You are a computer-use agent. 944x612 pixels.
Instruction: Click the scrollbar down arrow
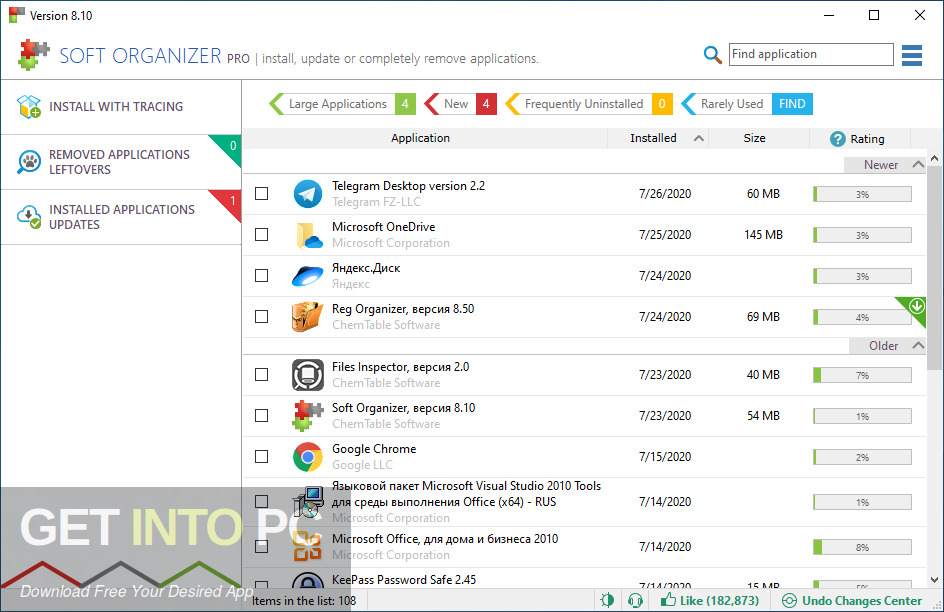point(934,580)
